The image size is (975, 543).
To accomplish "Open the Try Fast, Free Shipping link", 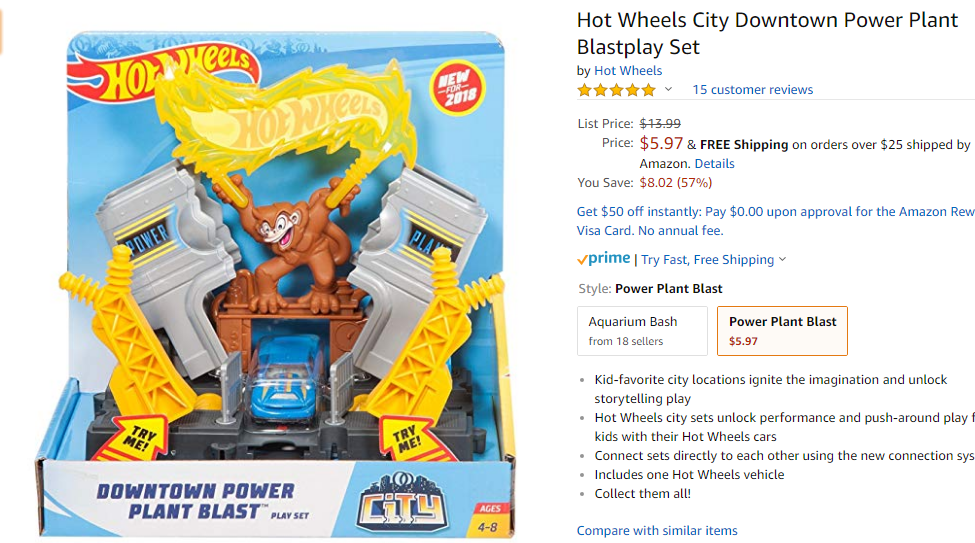I will [x=708, y=259].
